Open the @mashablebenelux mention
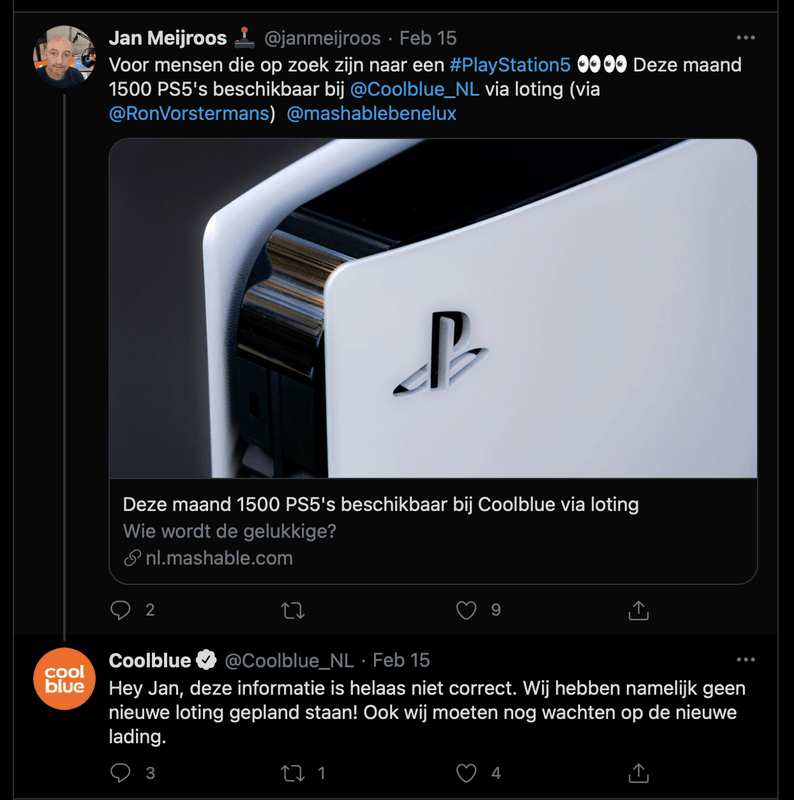794x800 pixels. point(371,113)
